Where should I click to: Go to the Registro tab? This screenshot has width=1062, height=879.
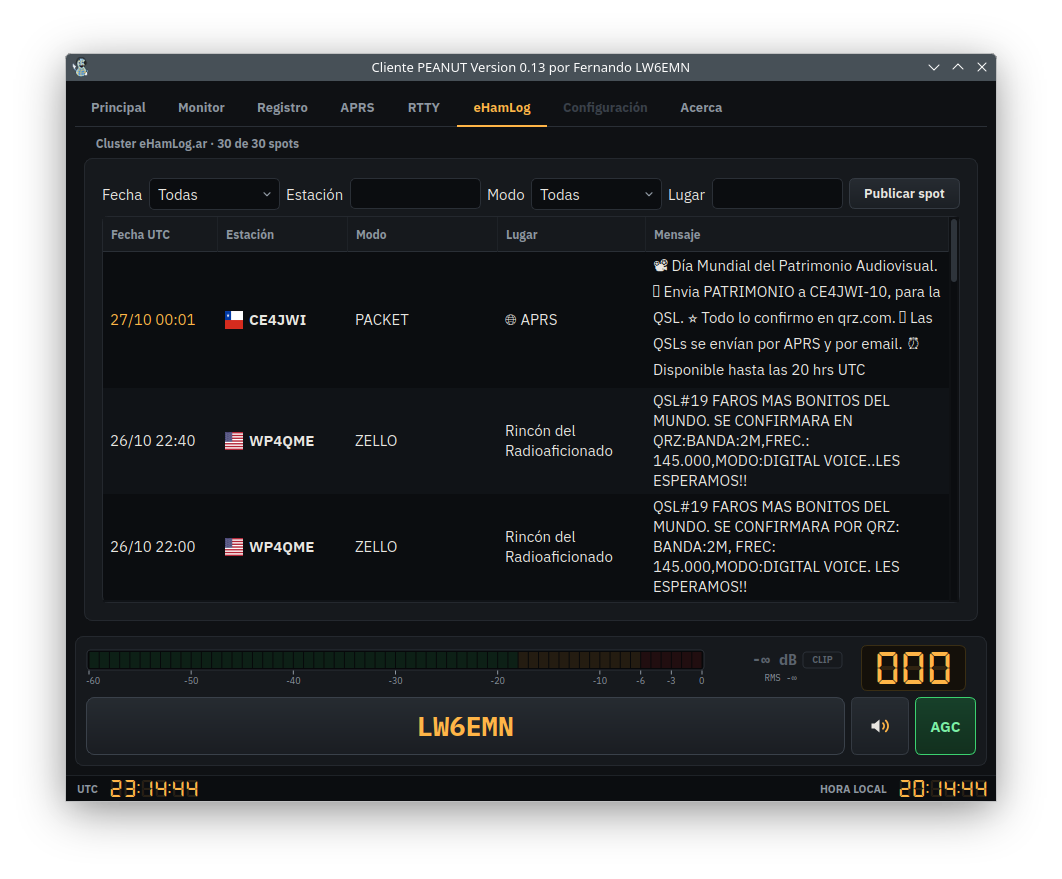(x=282, y=108)
